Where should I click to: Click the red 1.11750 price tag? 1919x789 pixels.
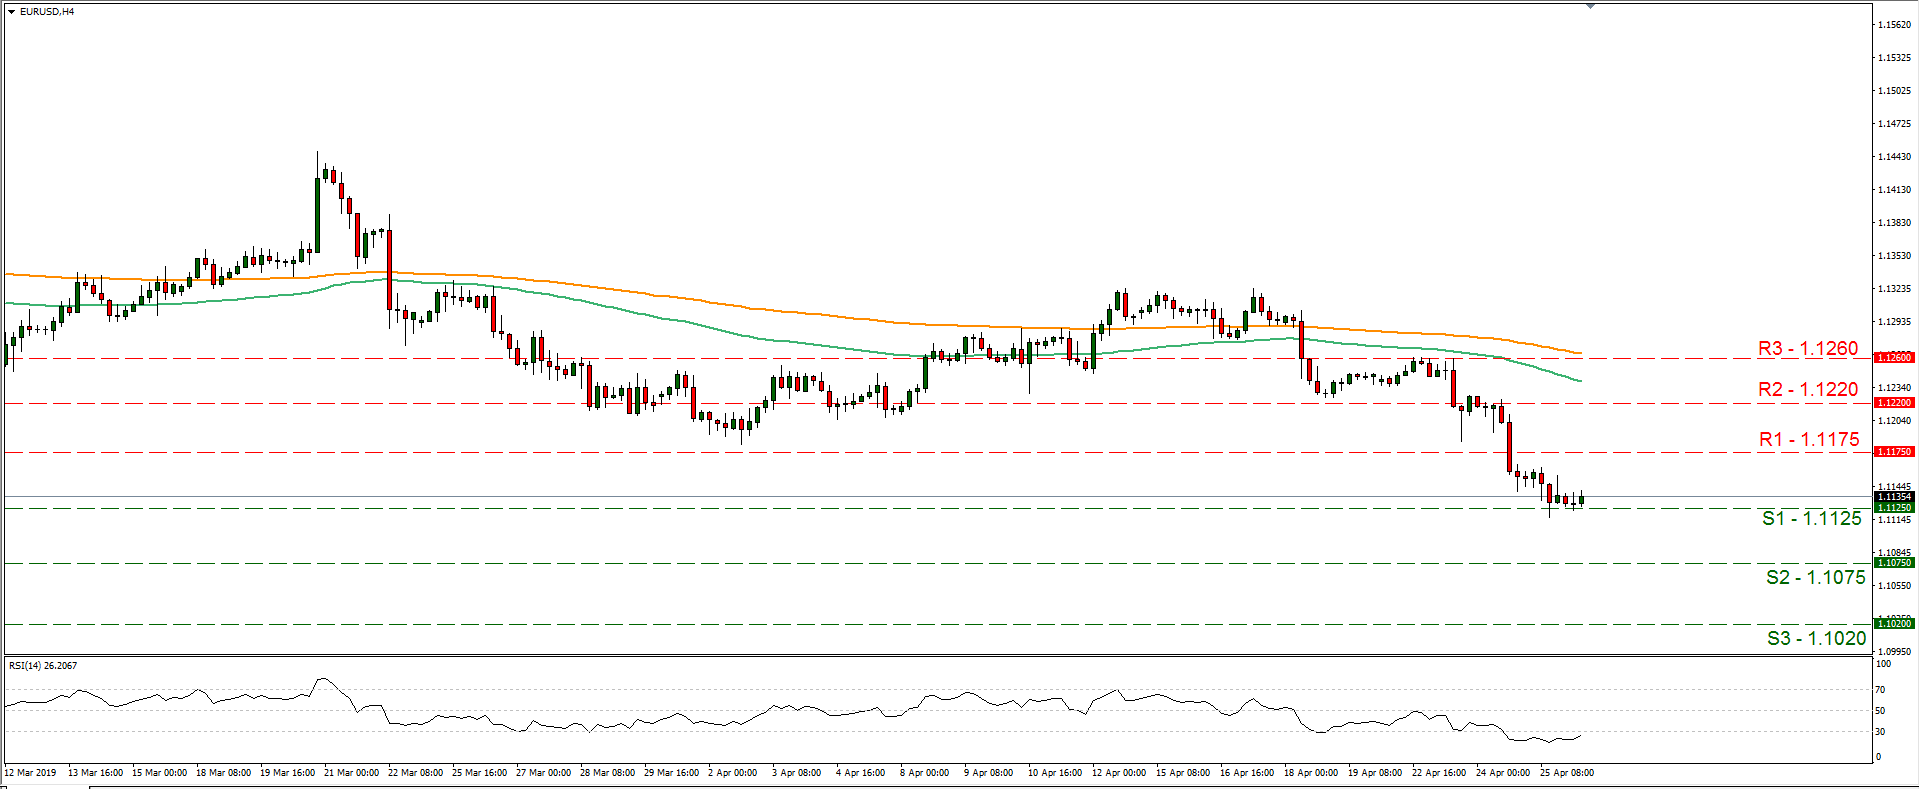[1893, 452]
